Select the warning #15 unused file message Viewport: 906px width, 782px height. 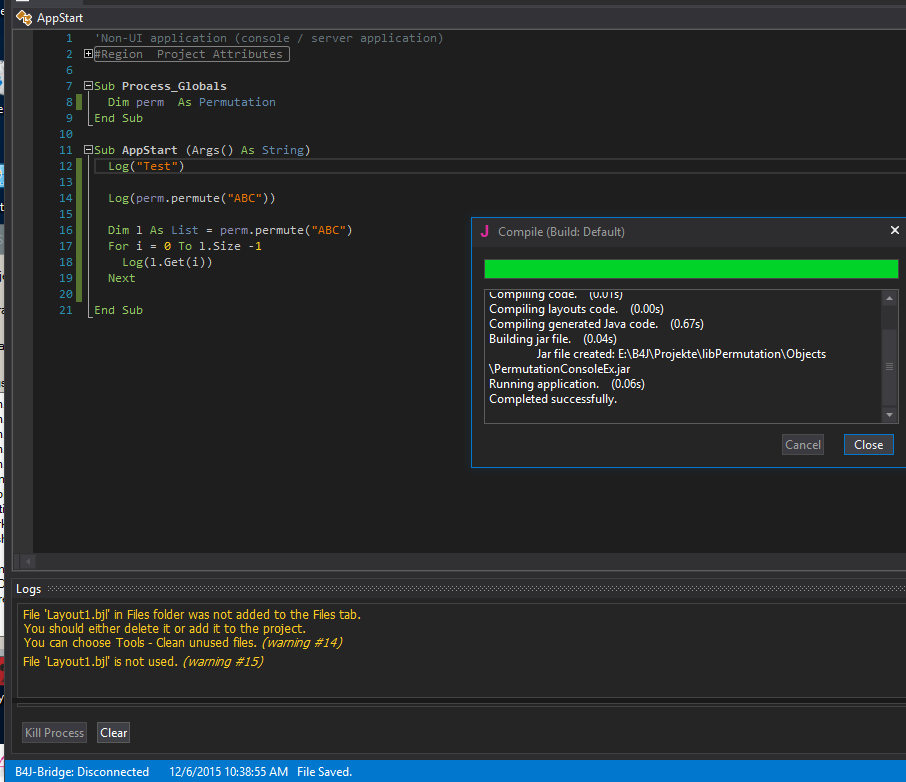click(x=142, y=662)
